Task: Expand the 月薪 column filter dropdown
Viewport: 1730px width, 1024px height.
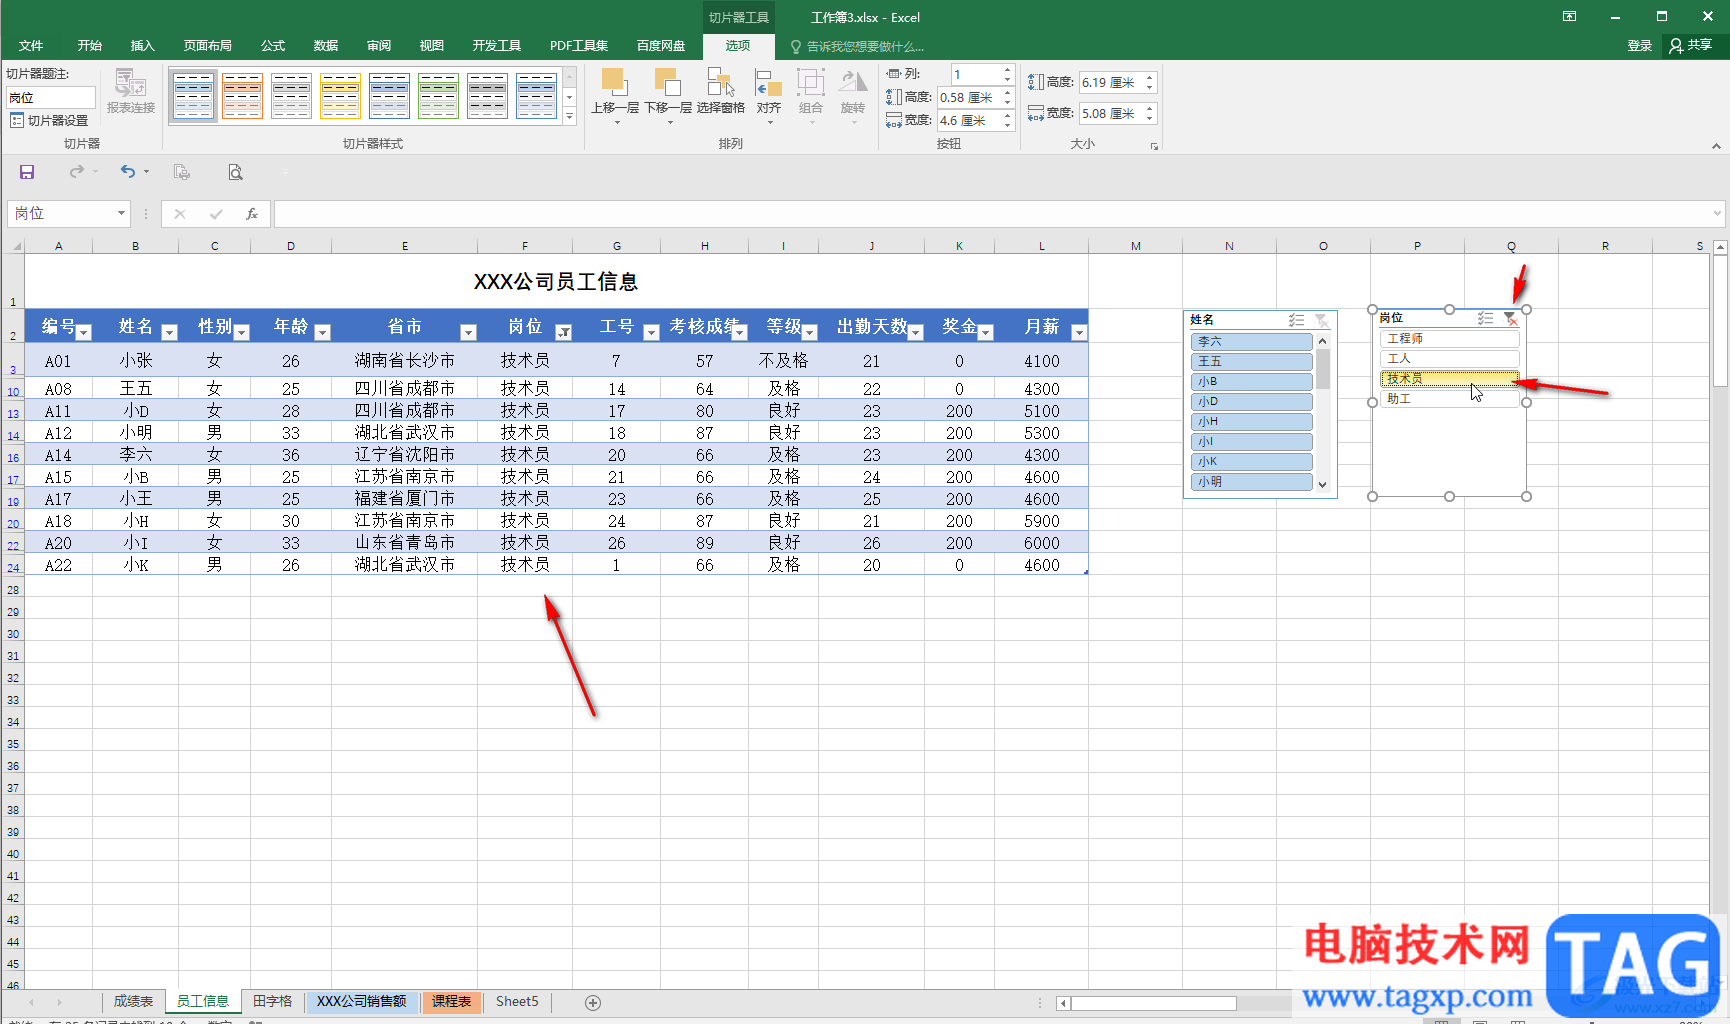Action: point(1078,332)
